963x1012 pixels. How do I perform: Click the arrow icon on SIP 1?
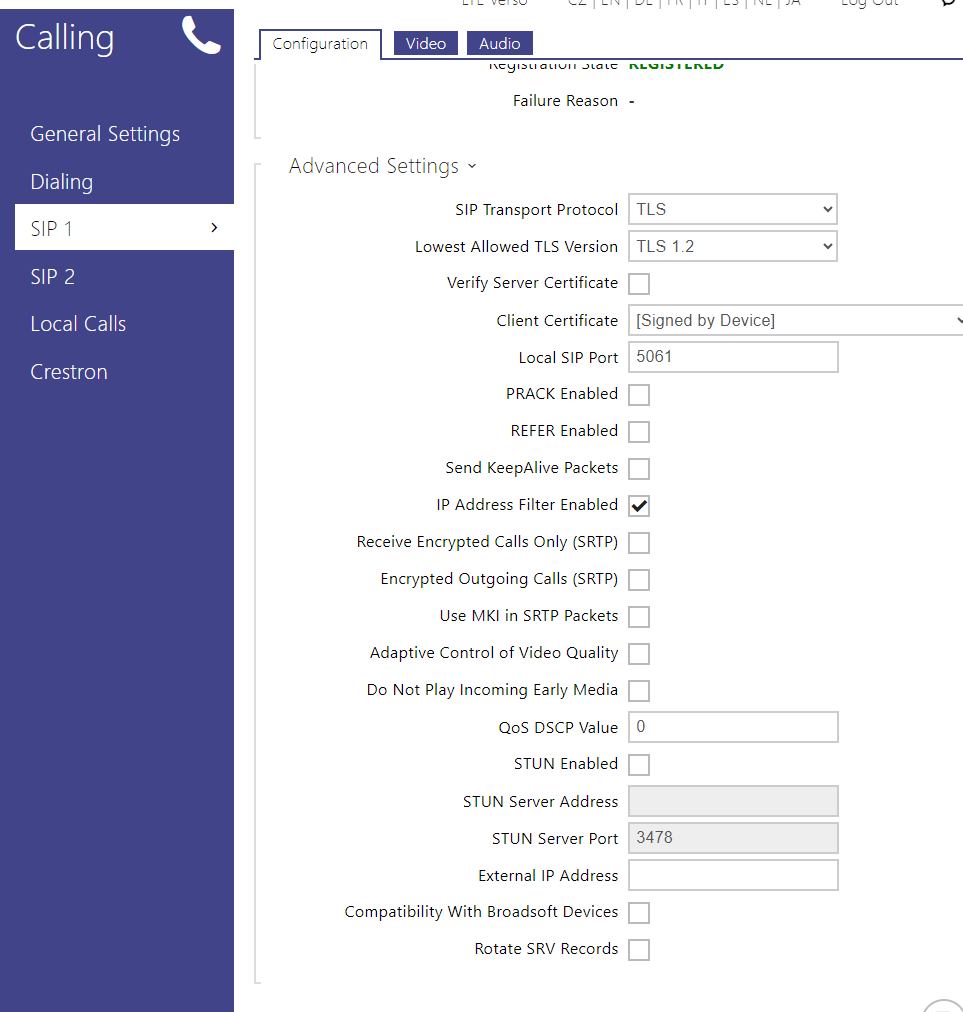coord(214,228)
